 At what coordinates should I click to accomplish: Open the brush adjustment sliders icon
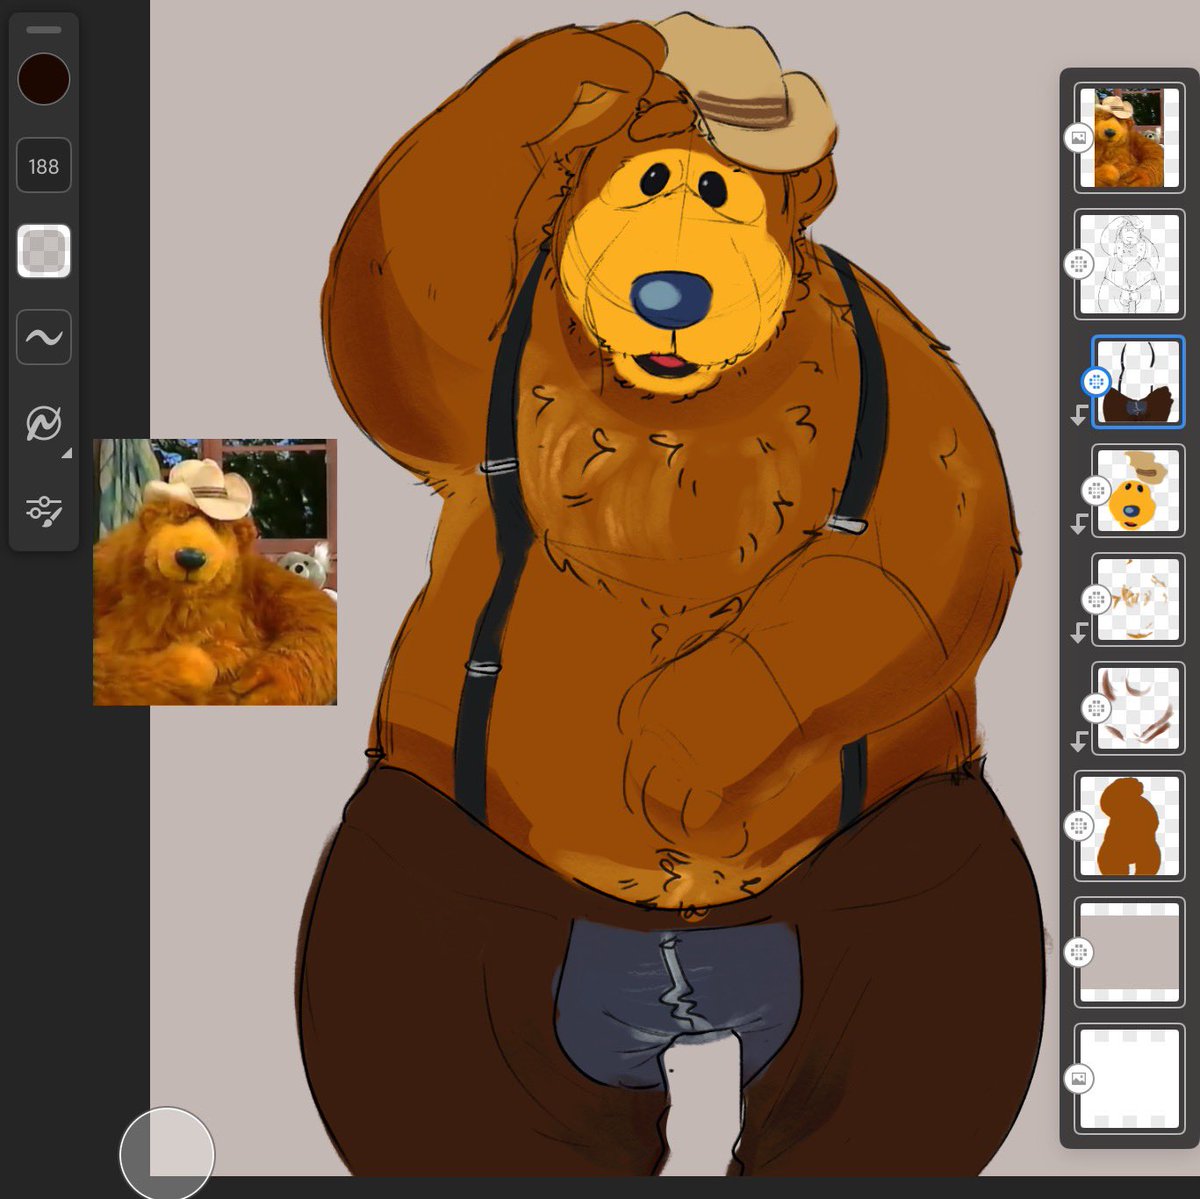(43, 510)
